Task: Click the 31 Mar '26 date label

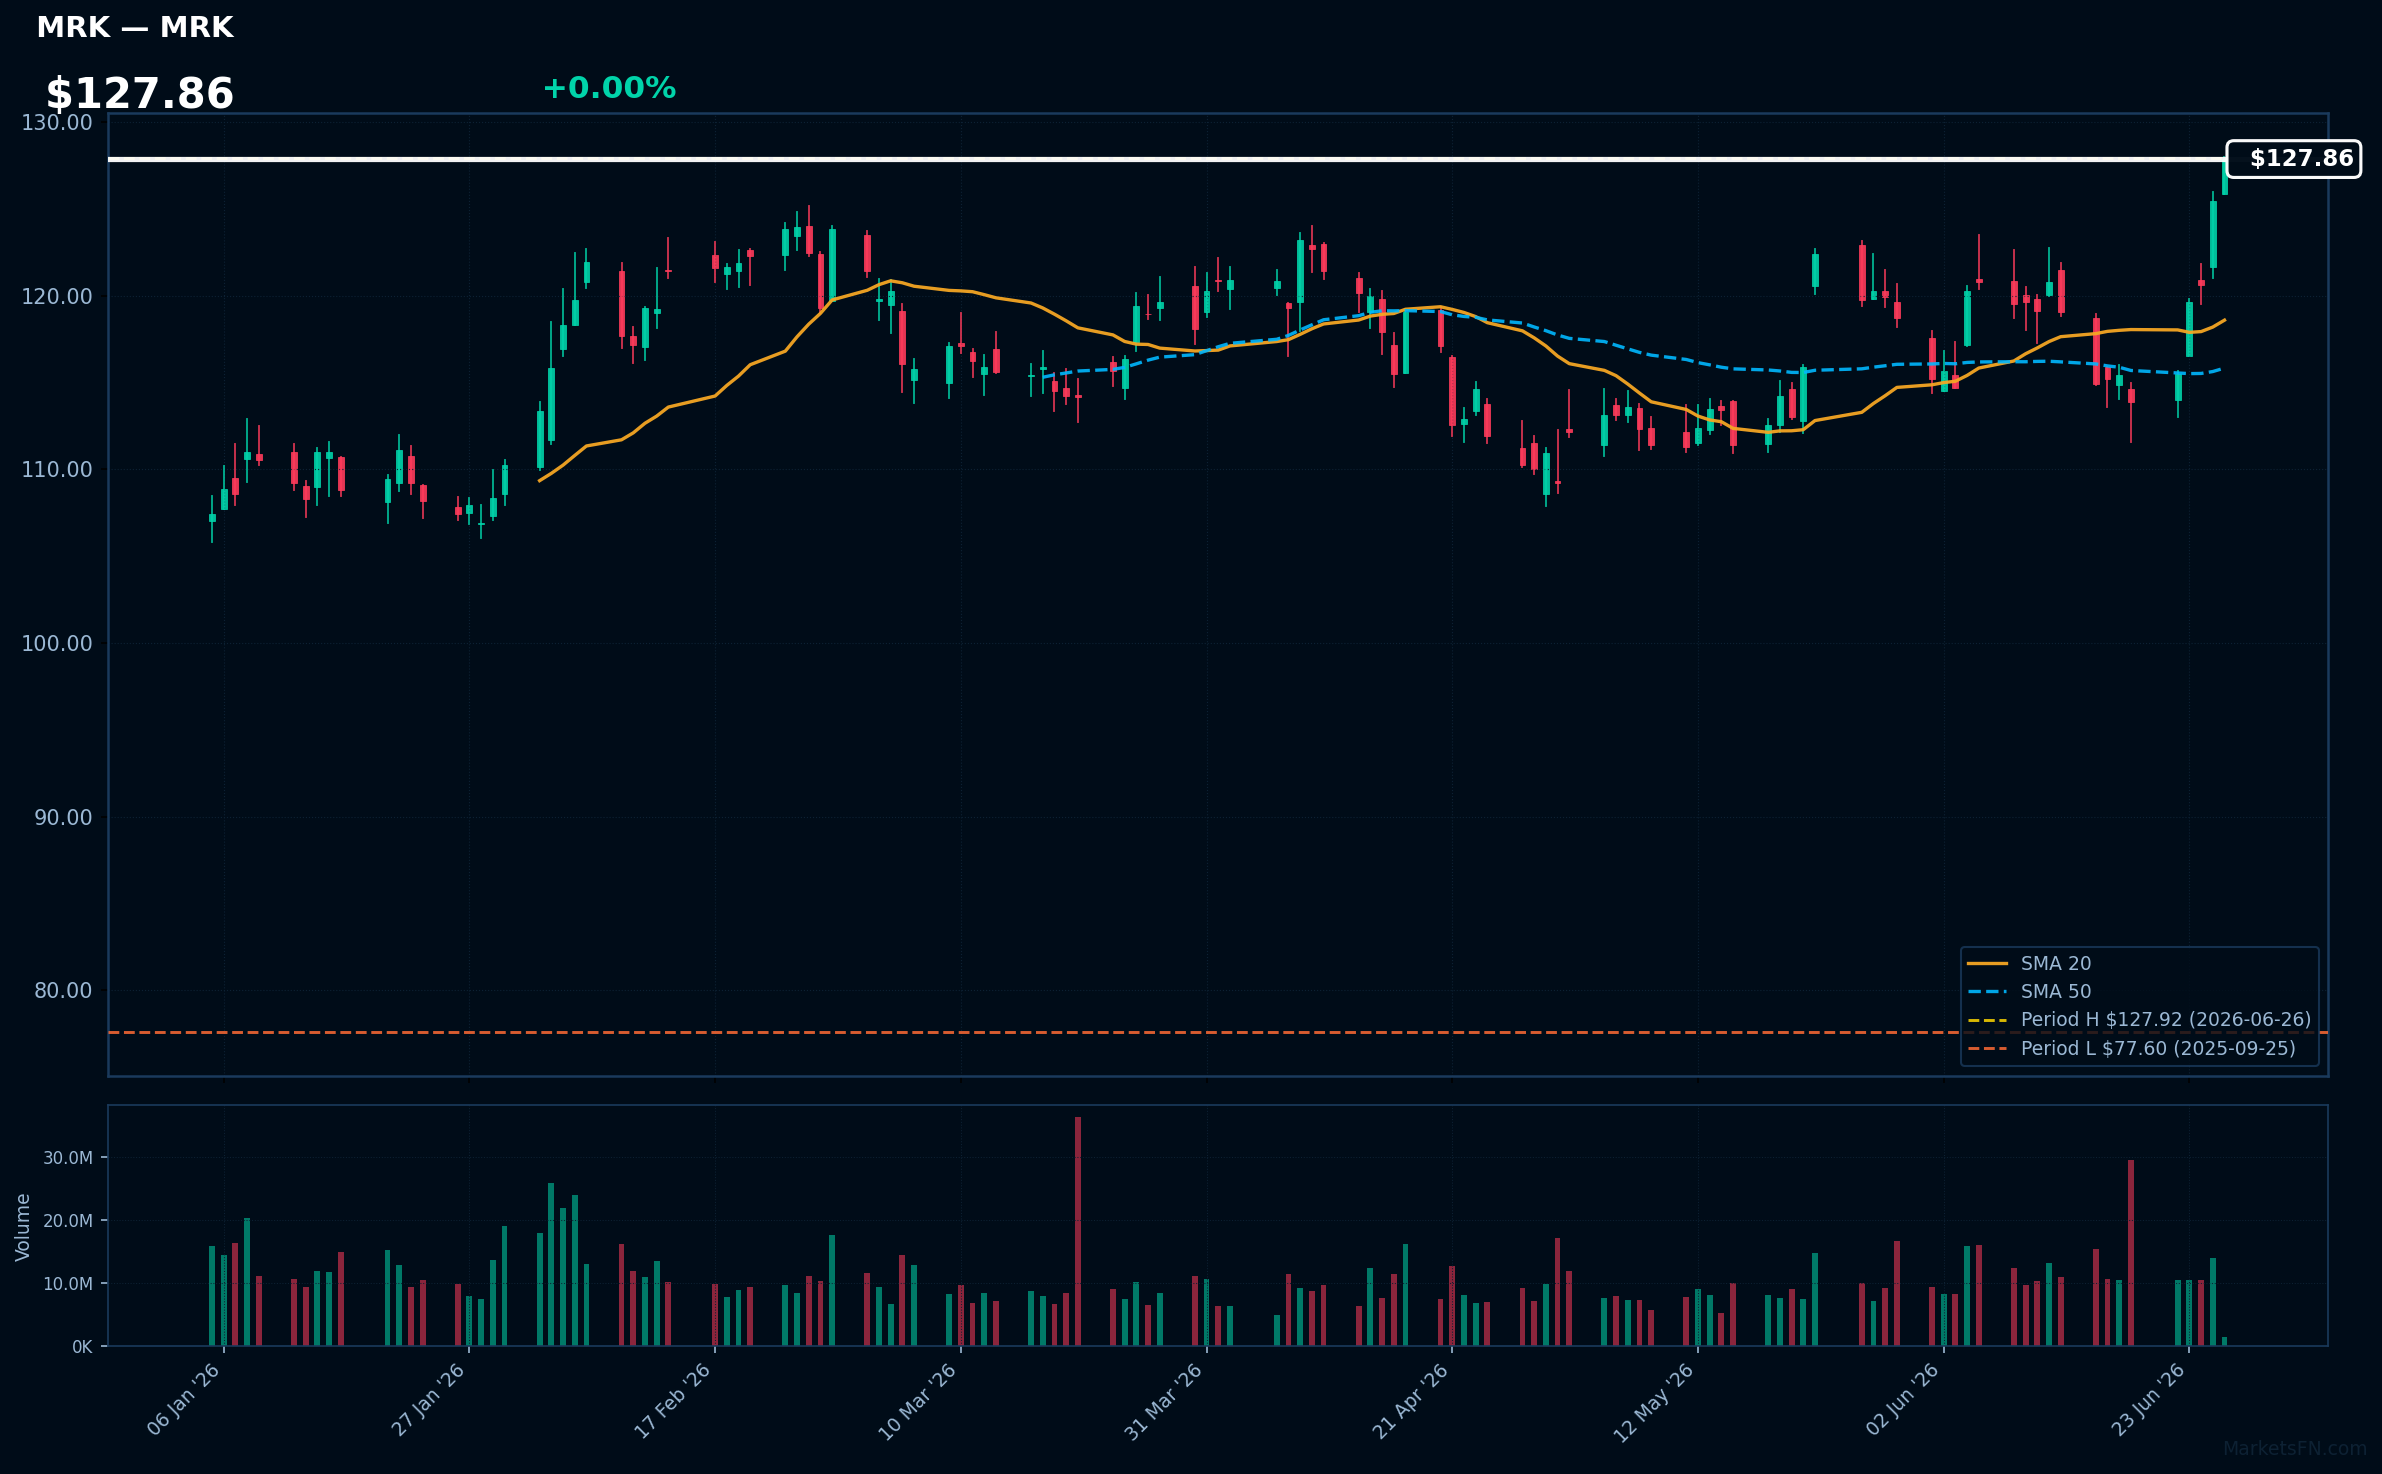Action: click(1164, 1400)
